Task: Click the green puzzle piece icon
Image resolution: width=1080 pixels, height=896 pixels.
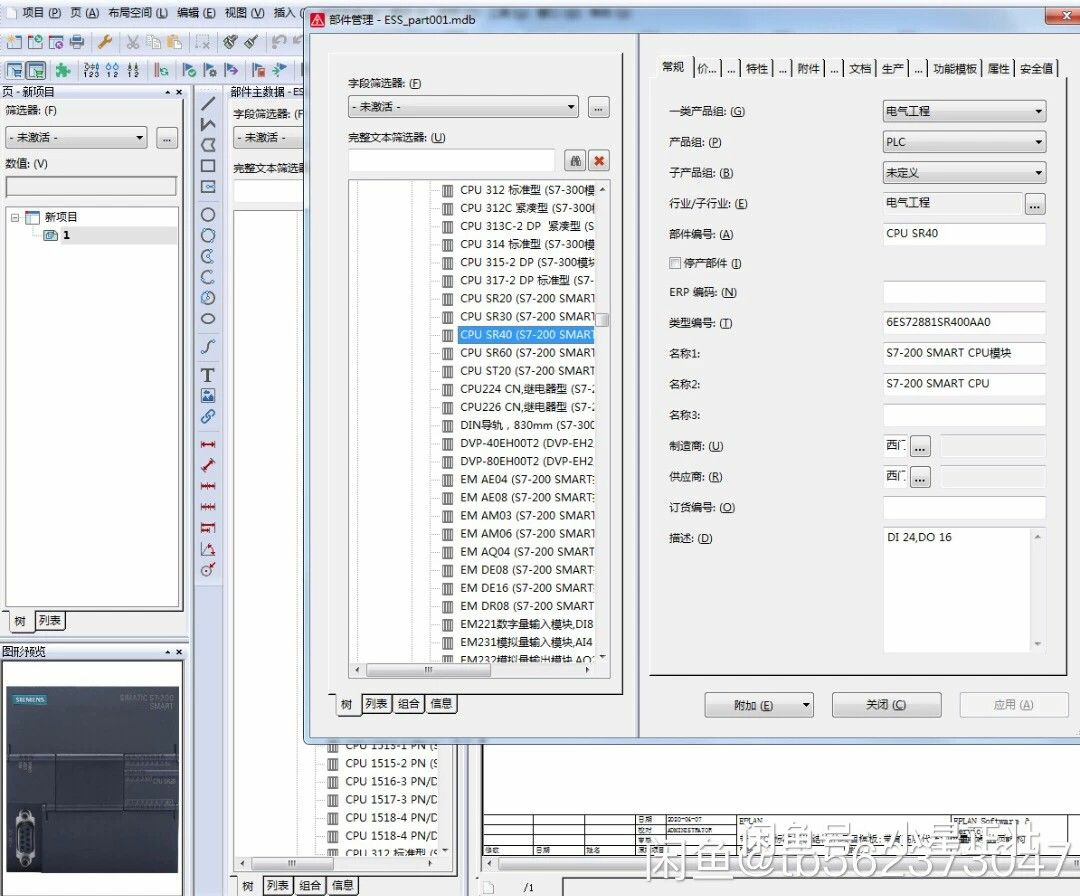Action: tap(63, 70)
